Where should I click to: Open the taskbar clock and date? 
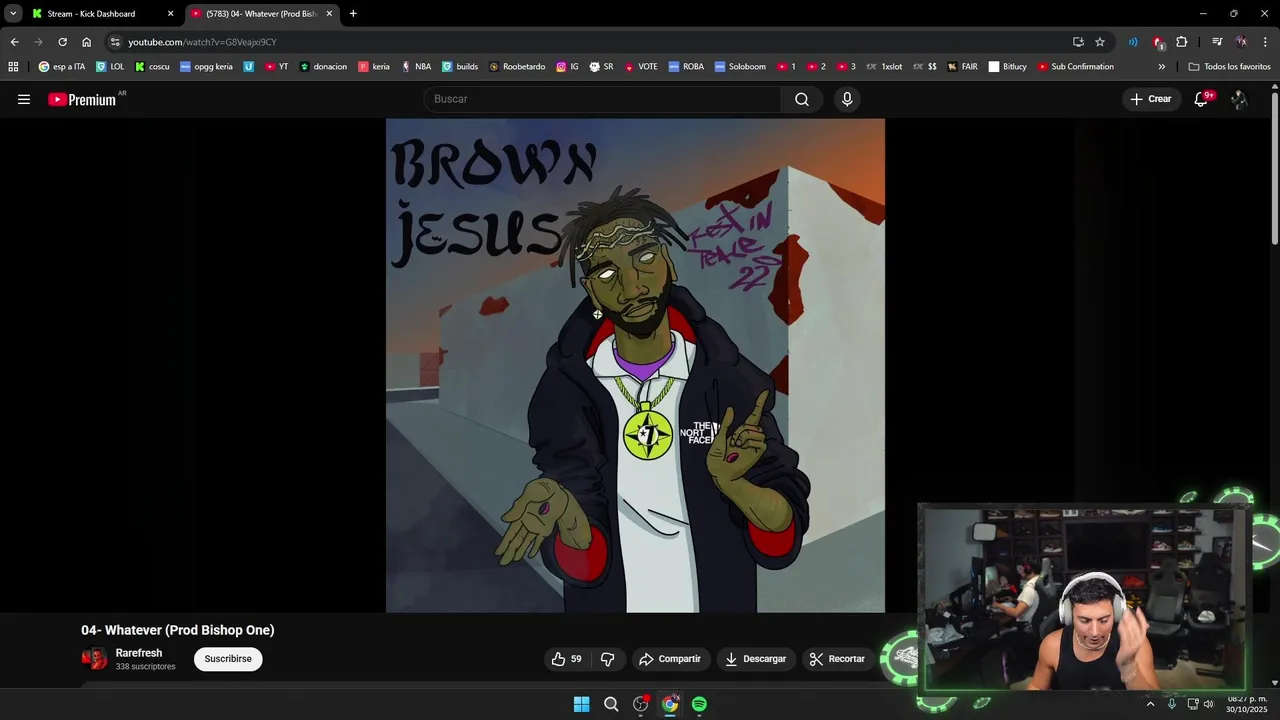point(1247,704)
